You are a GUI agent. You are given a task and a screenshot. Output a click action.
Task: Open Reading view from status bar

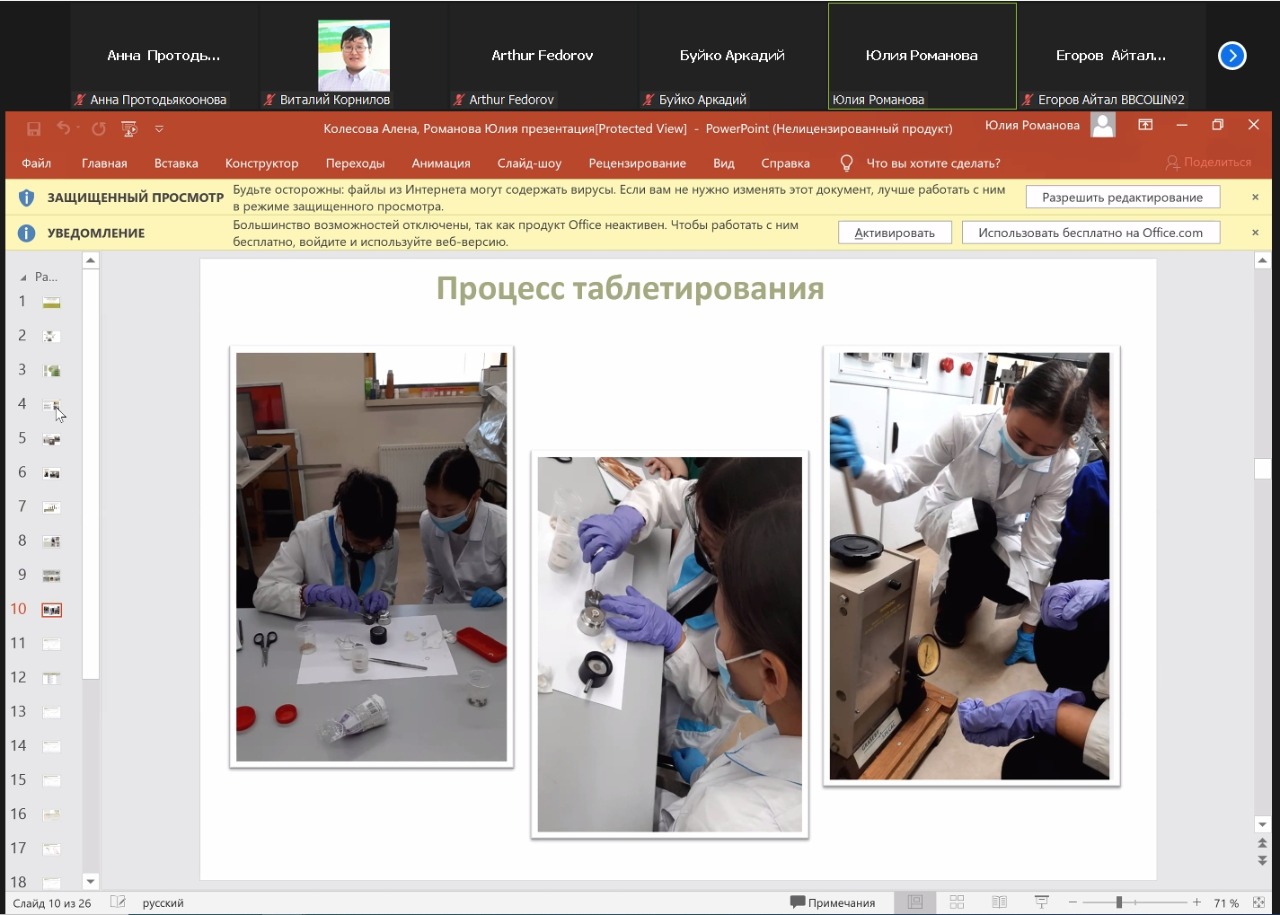pyautogui.click(x=998, y=902)
